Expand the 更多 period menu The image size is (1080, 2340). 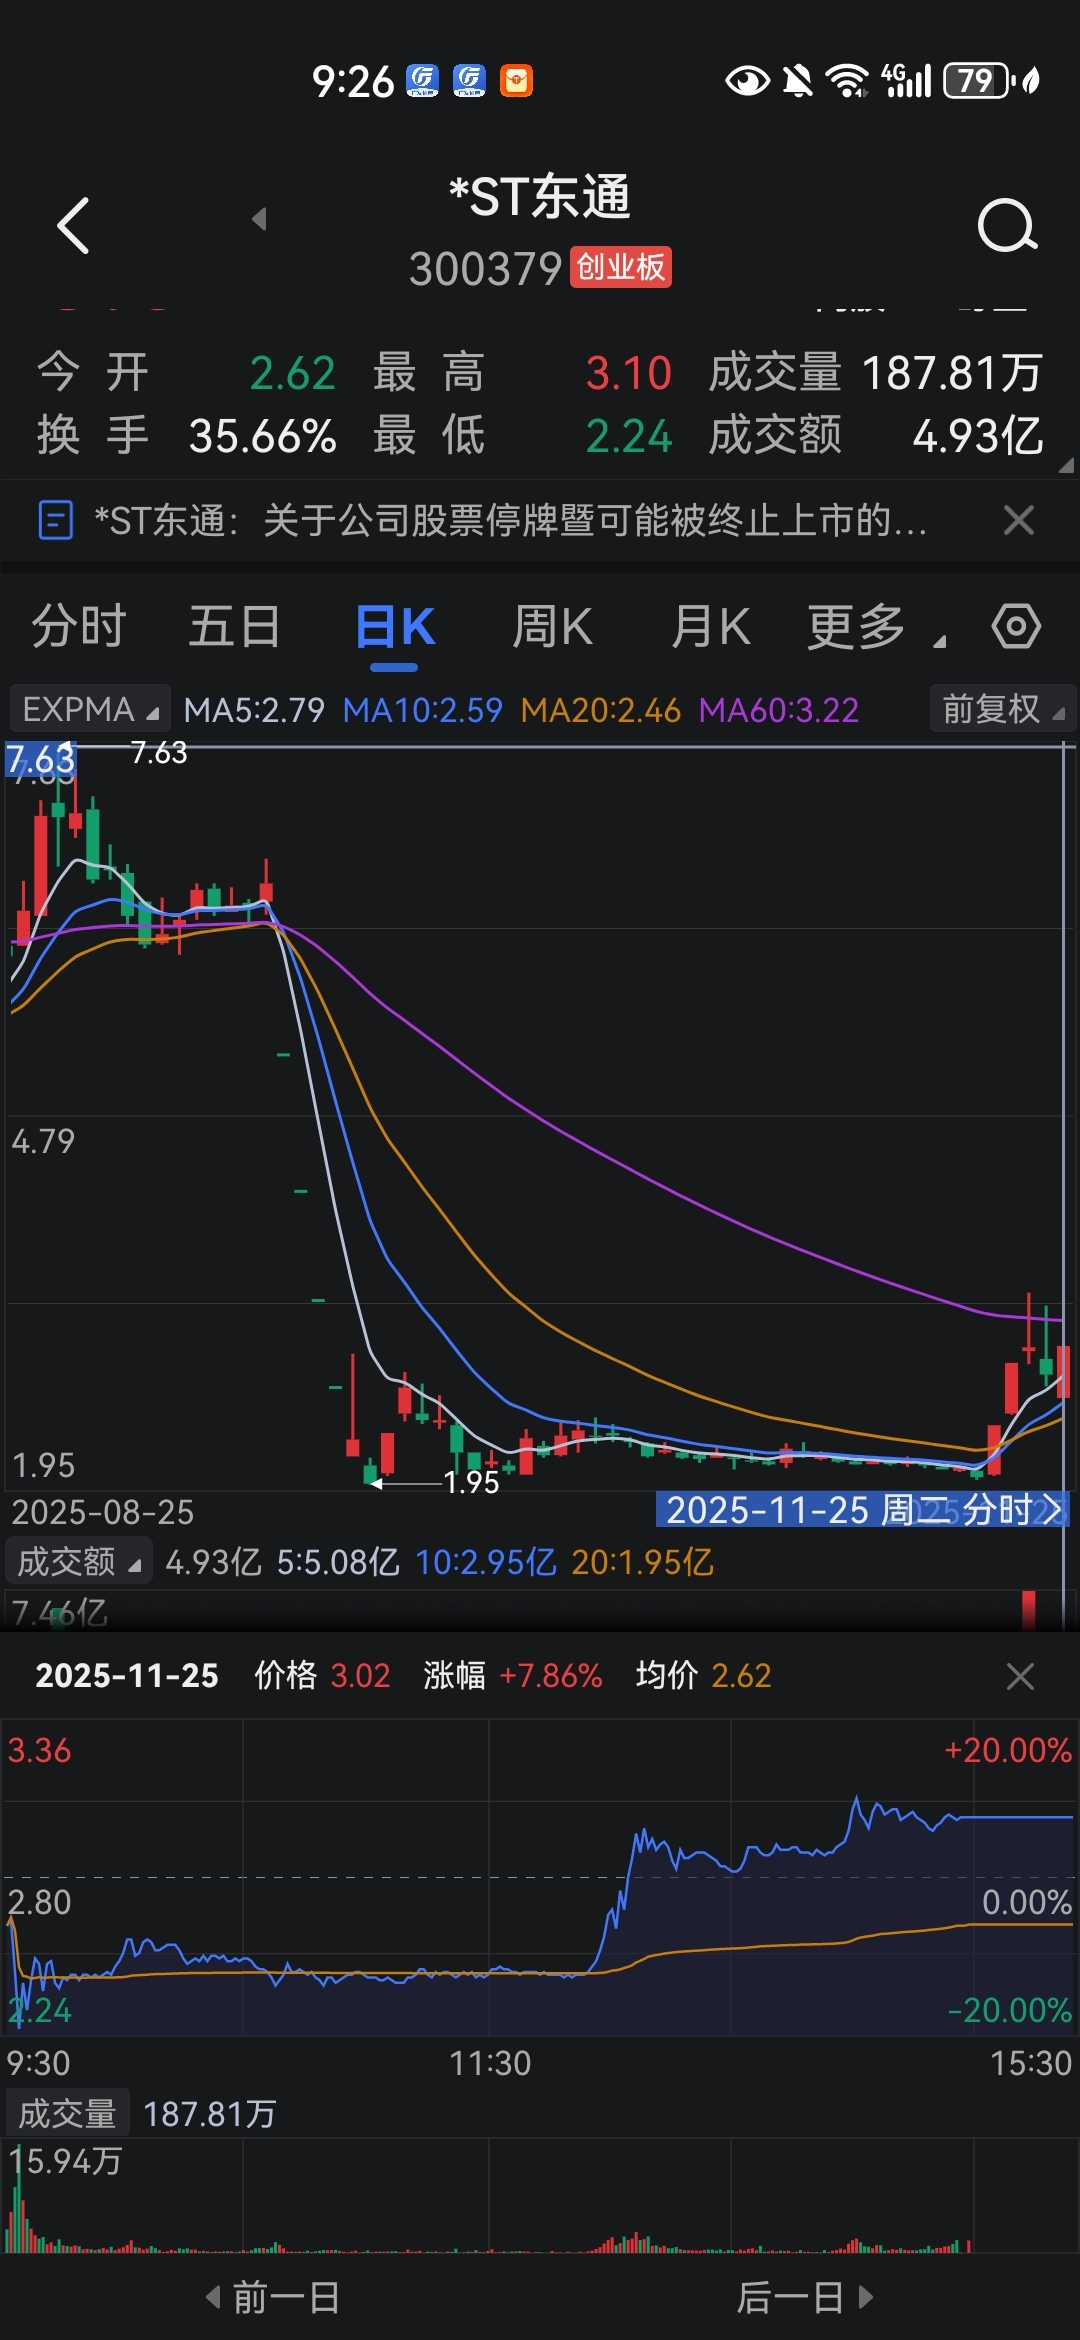click(x=875, y=628)
